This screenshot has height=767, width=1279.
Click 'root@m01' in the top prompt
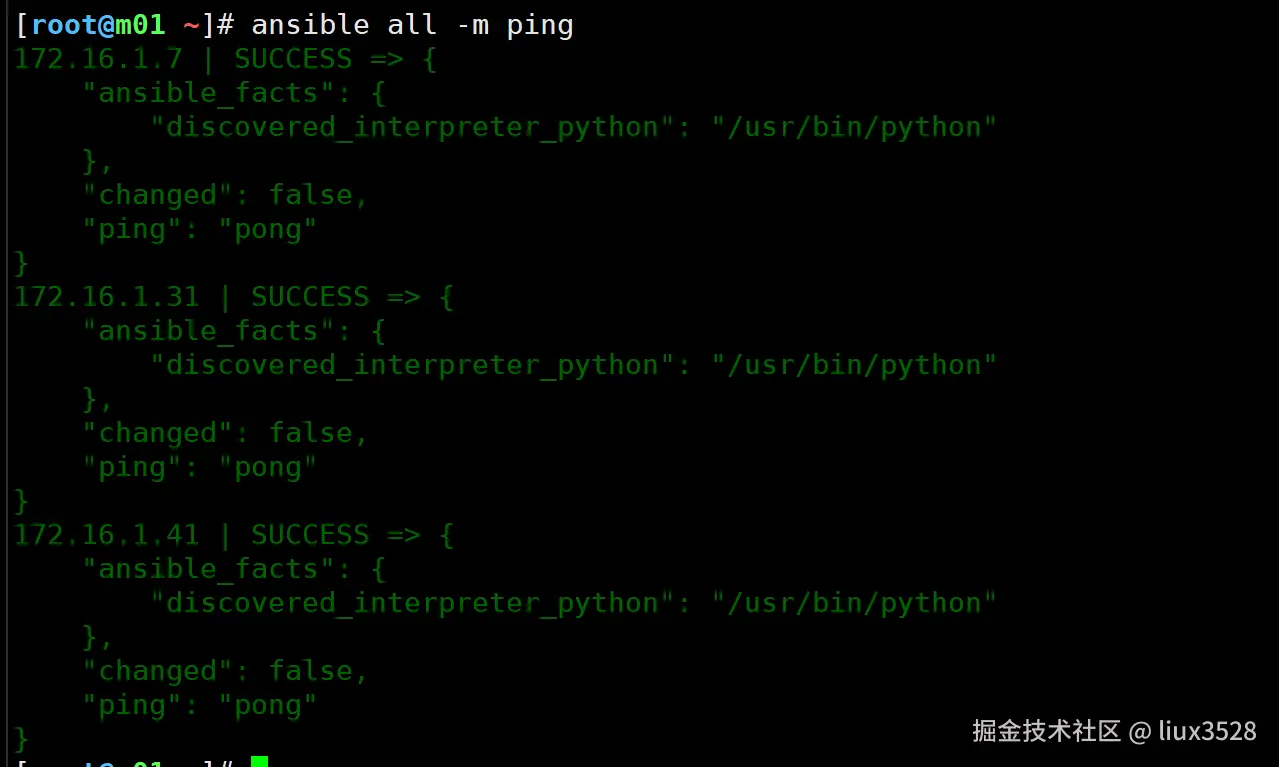pyautogui.click(x=98, y=25)
